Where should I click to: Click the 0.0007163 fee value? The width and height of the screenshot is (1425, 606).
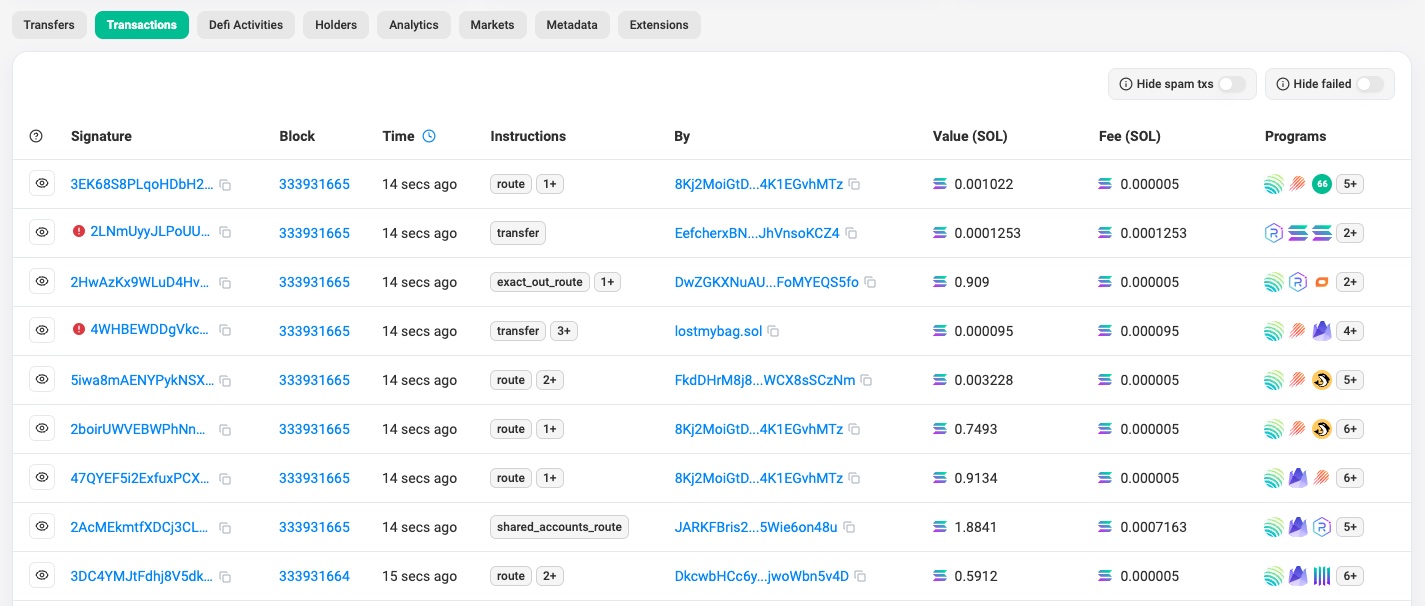pos(1153,527)
